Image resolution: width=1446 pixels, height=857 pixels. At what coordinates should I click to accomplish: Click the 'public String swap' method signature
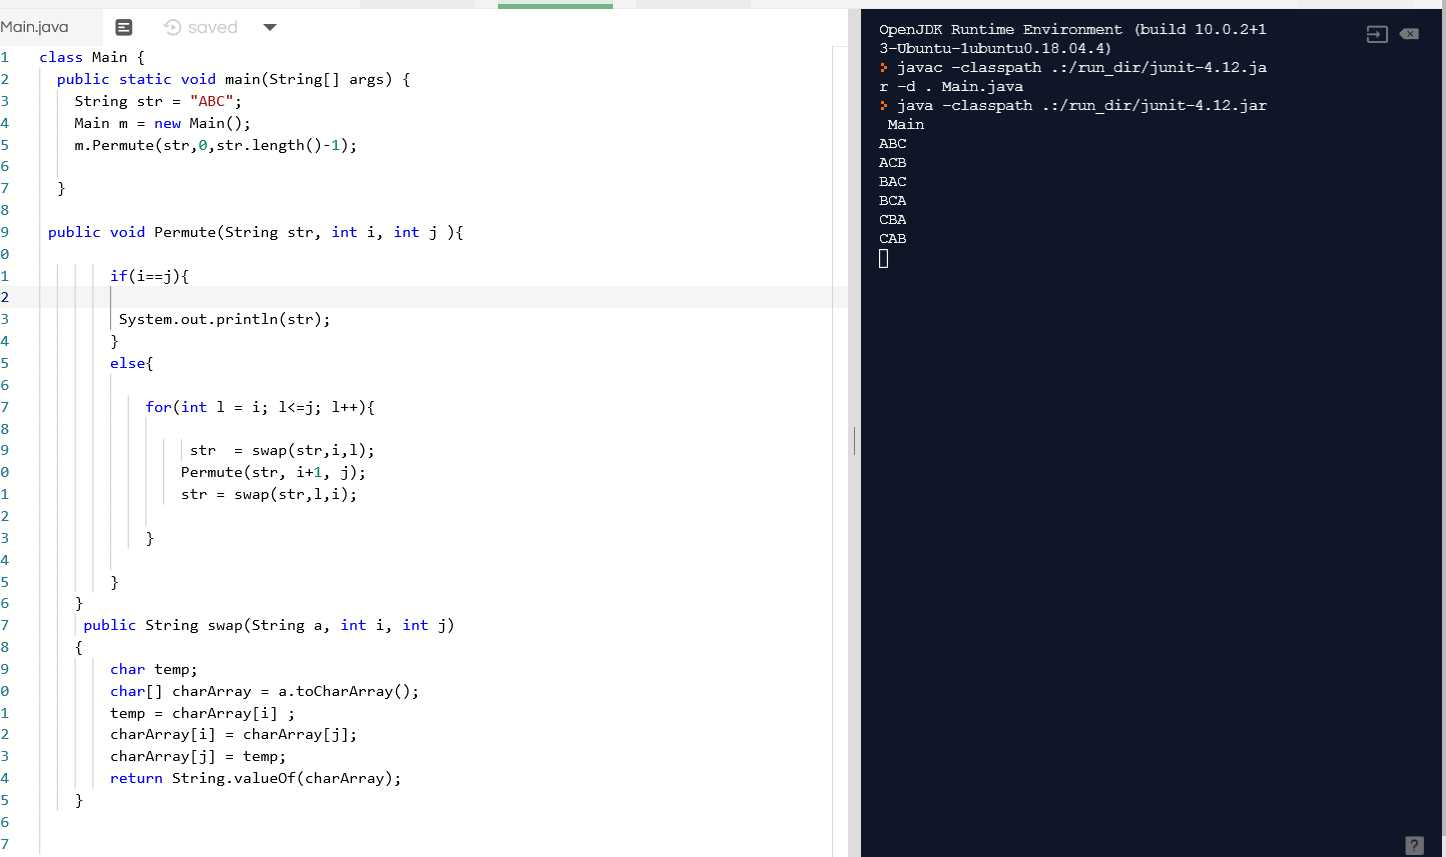pos(268,625)
